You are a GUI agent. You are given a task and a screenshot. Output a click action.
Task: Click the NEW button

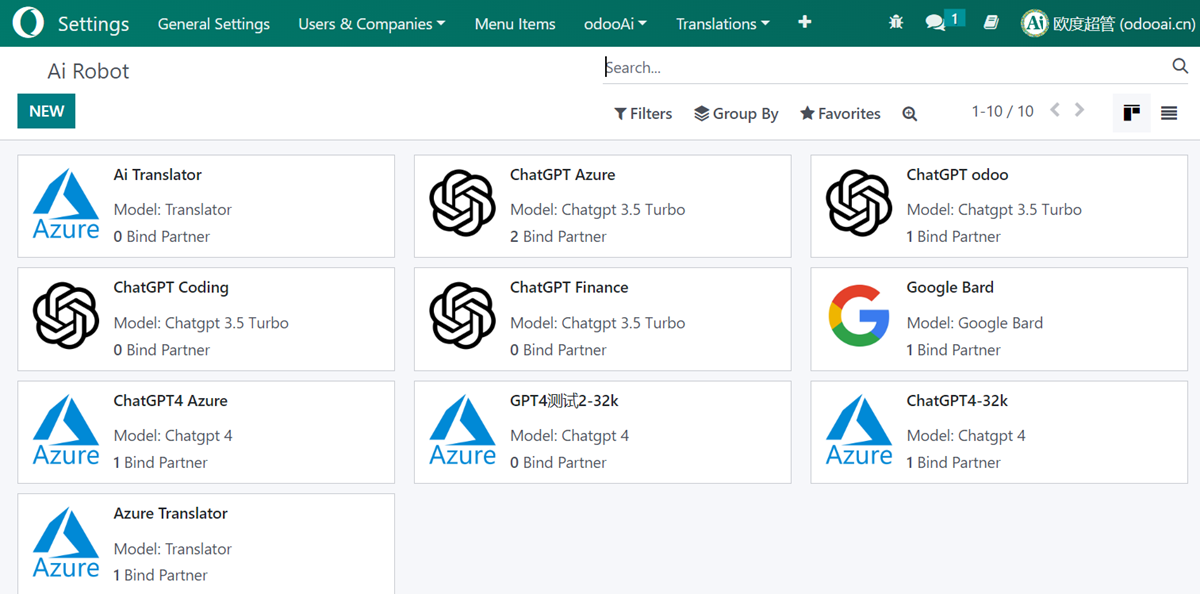[x=46, y=111]
